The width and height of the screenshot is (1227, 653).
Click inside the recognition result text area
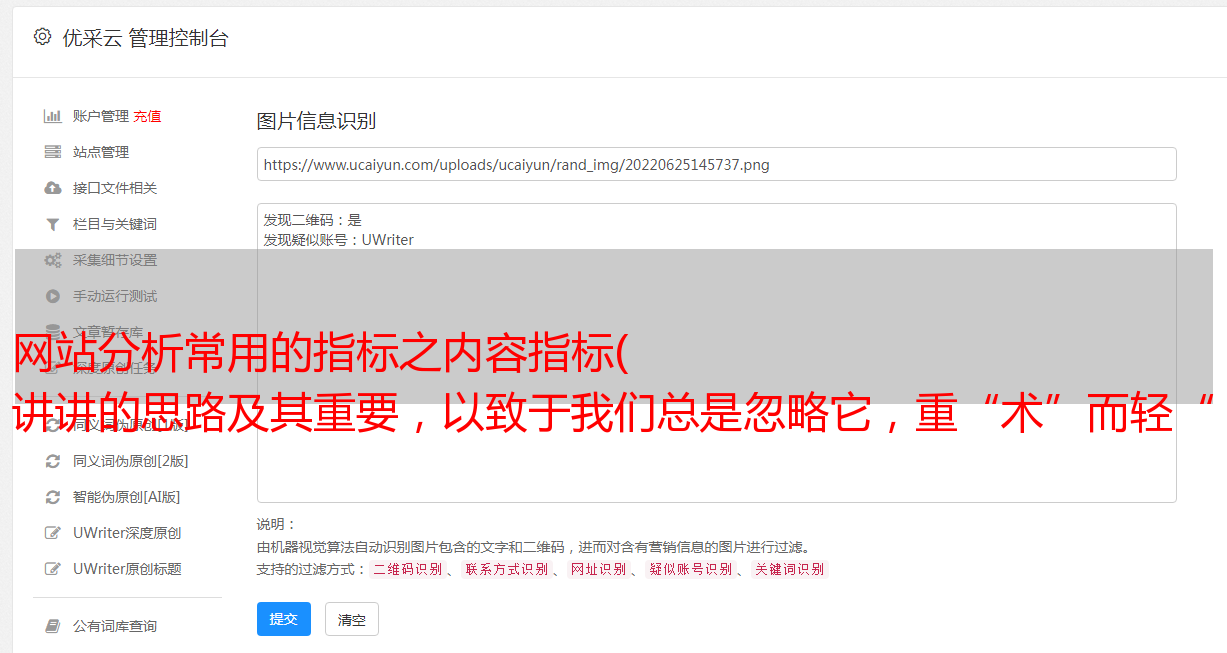coord(716,352)
